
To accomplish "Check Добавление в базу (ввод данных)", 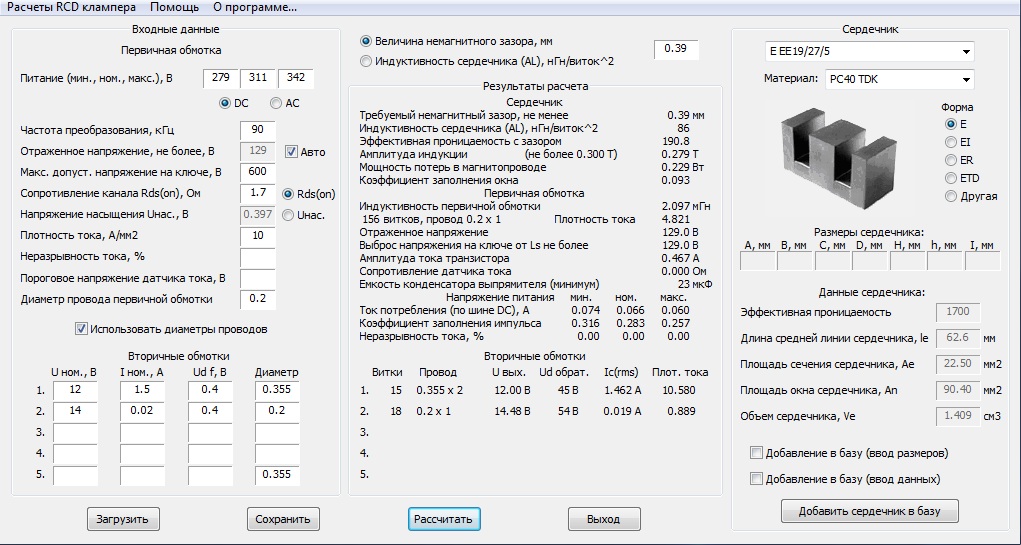I will click(757, 479).
